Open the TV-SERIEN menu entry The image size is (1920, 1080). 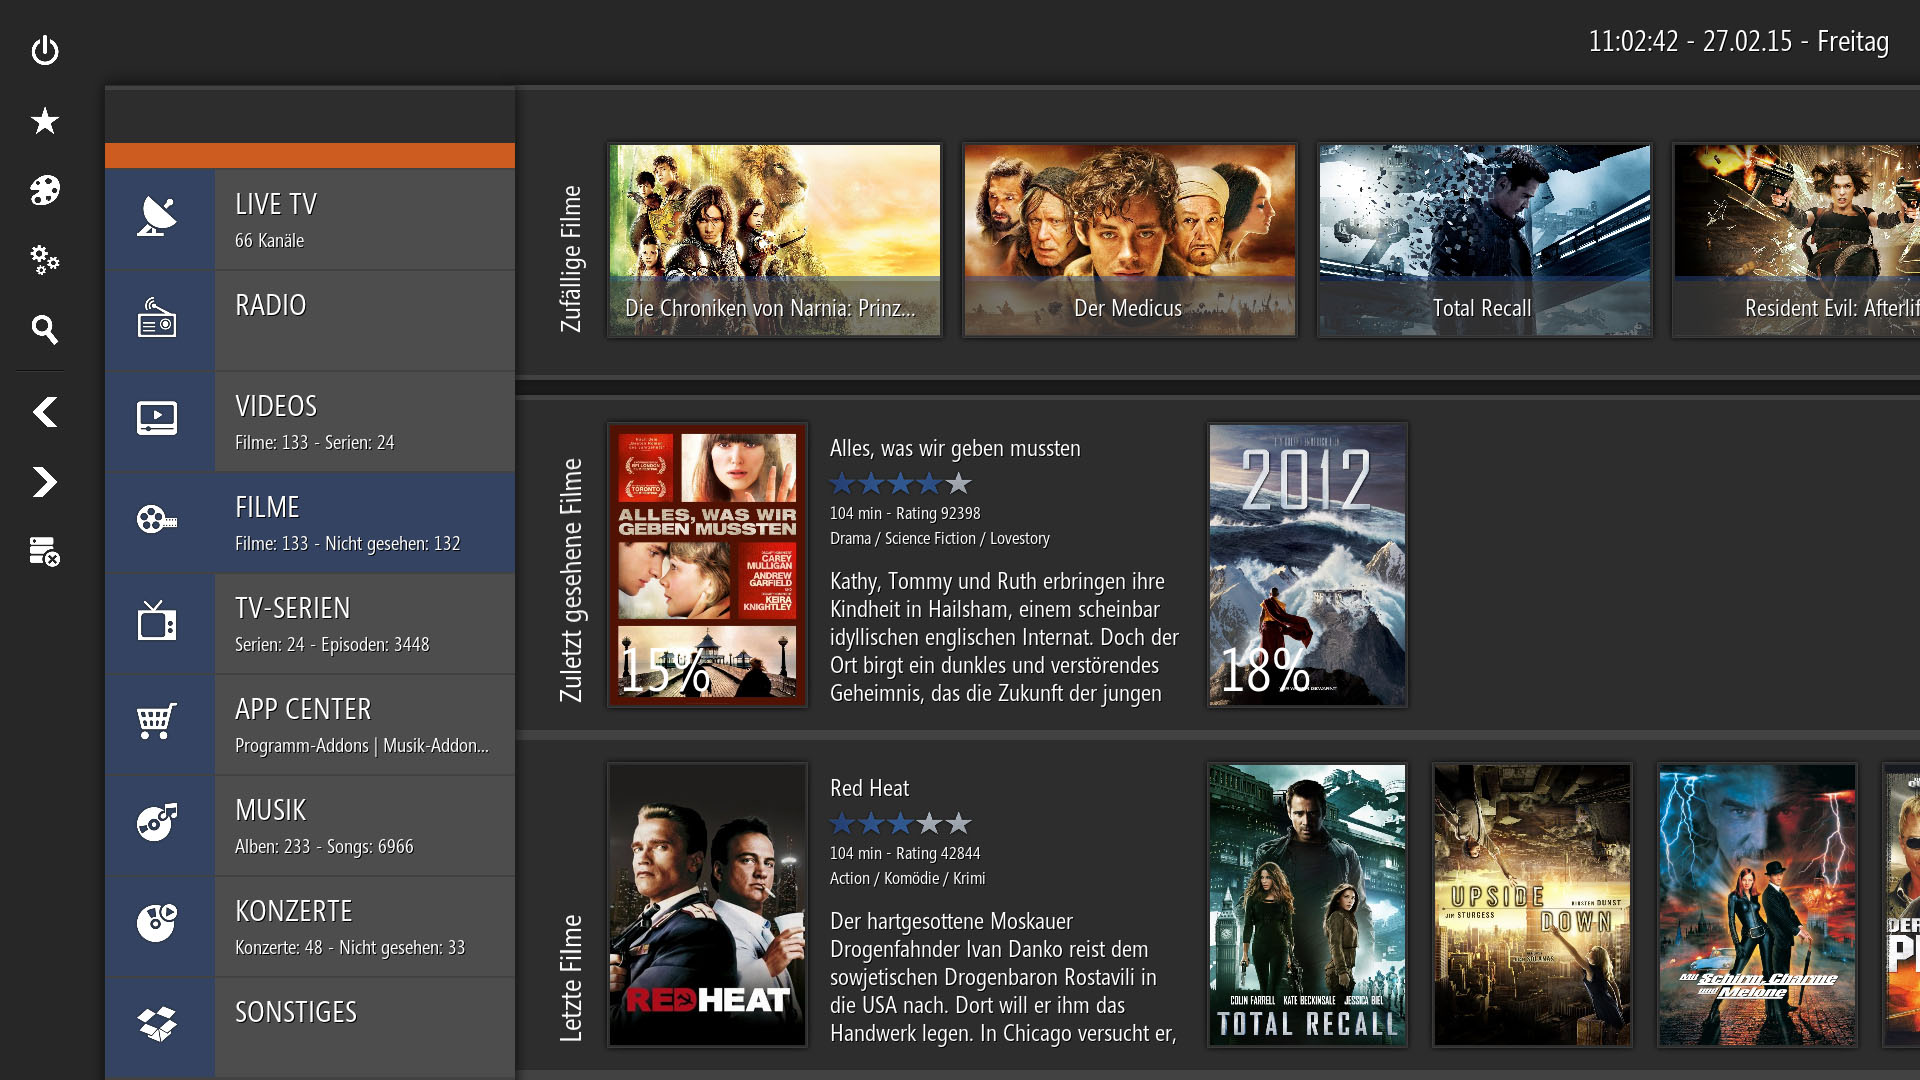click(x=310, y=623)
